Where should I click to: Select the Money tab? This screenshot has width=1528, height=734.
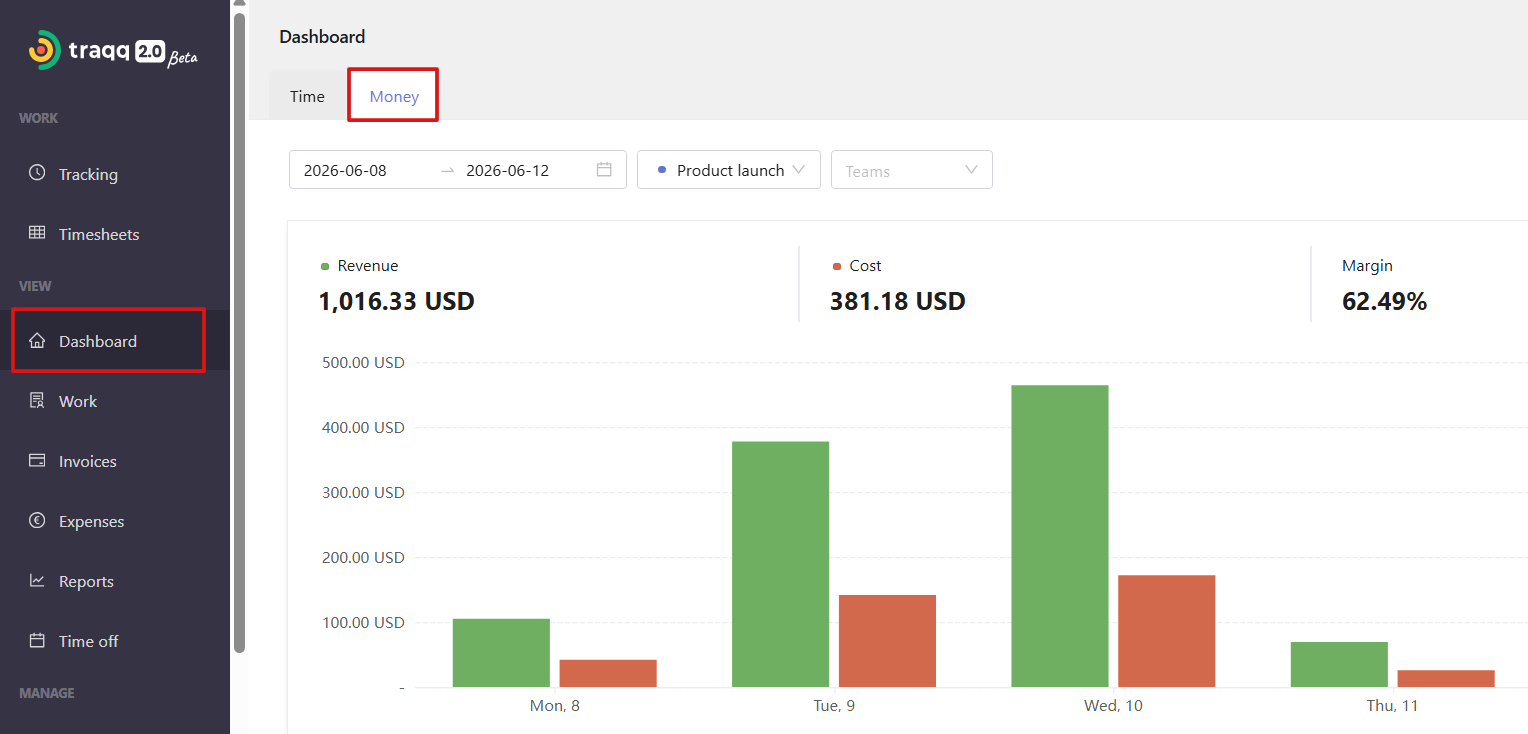pyautogui.click(x=394, y=96)
